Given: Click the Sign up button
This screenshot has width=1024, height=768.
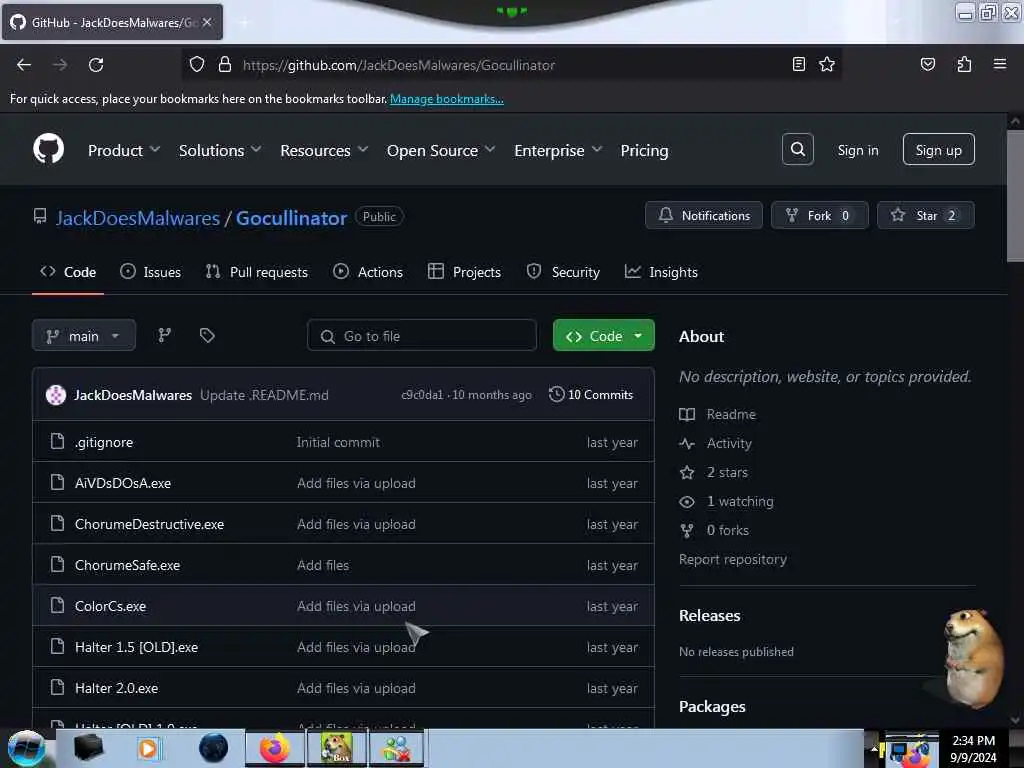Looking at the screenshot, I should coord(938,150).
